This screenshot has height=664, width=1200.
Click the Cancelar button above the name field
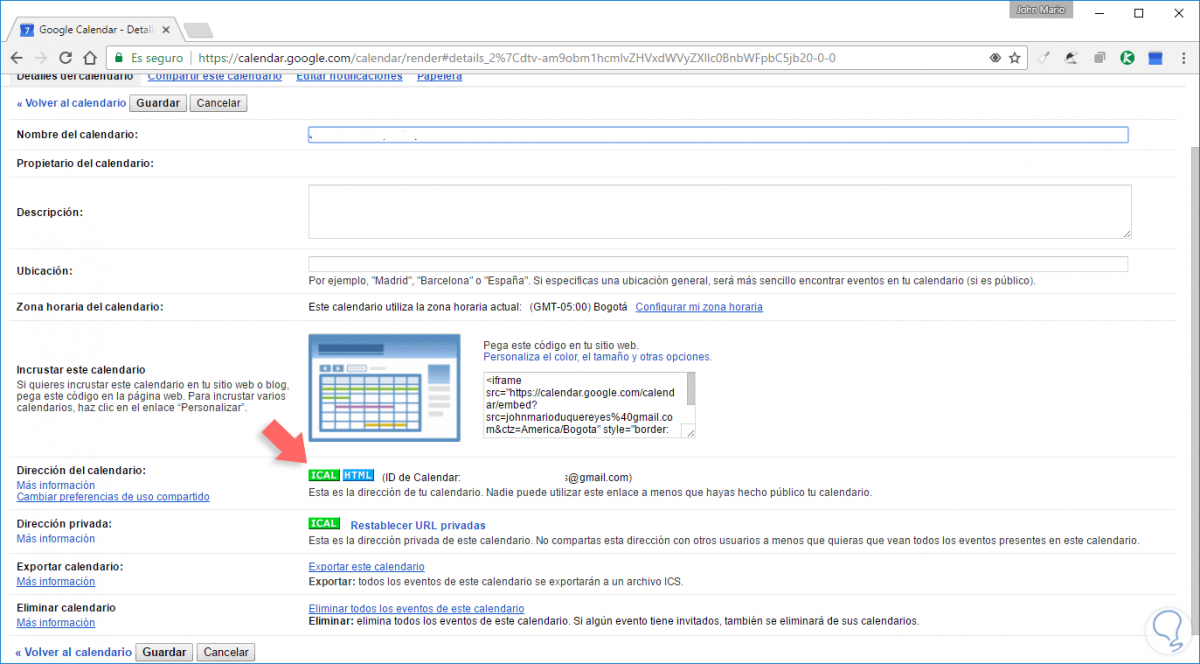point(219,103)
